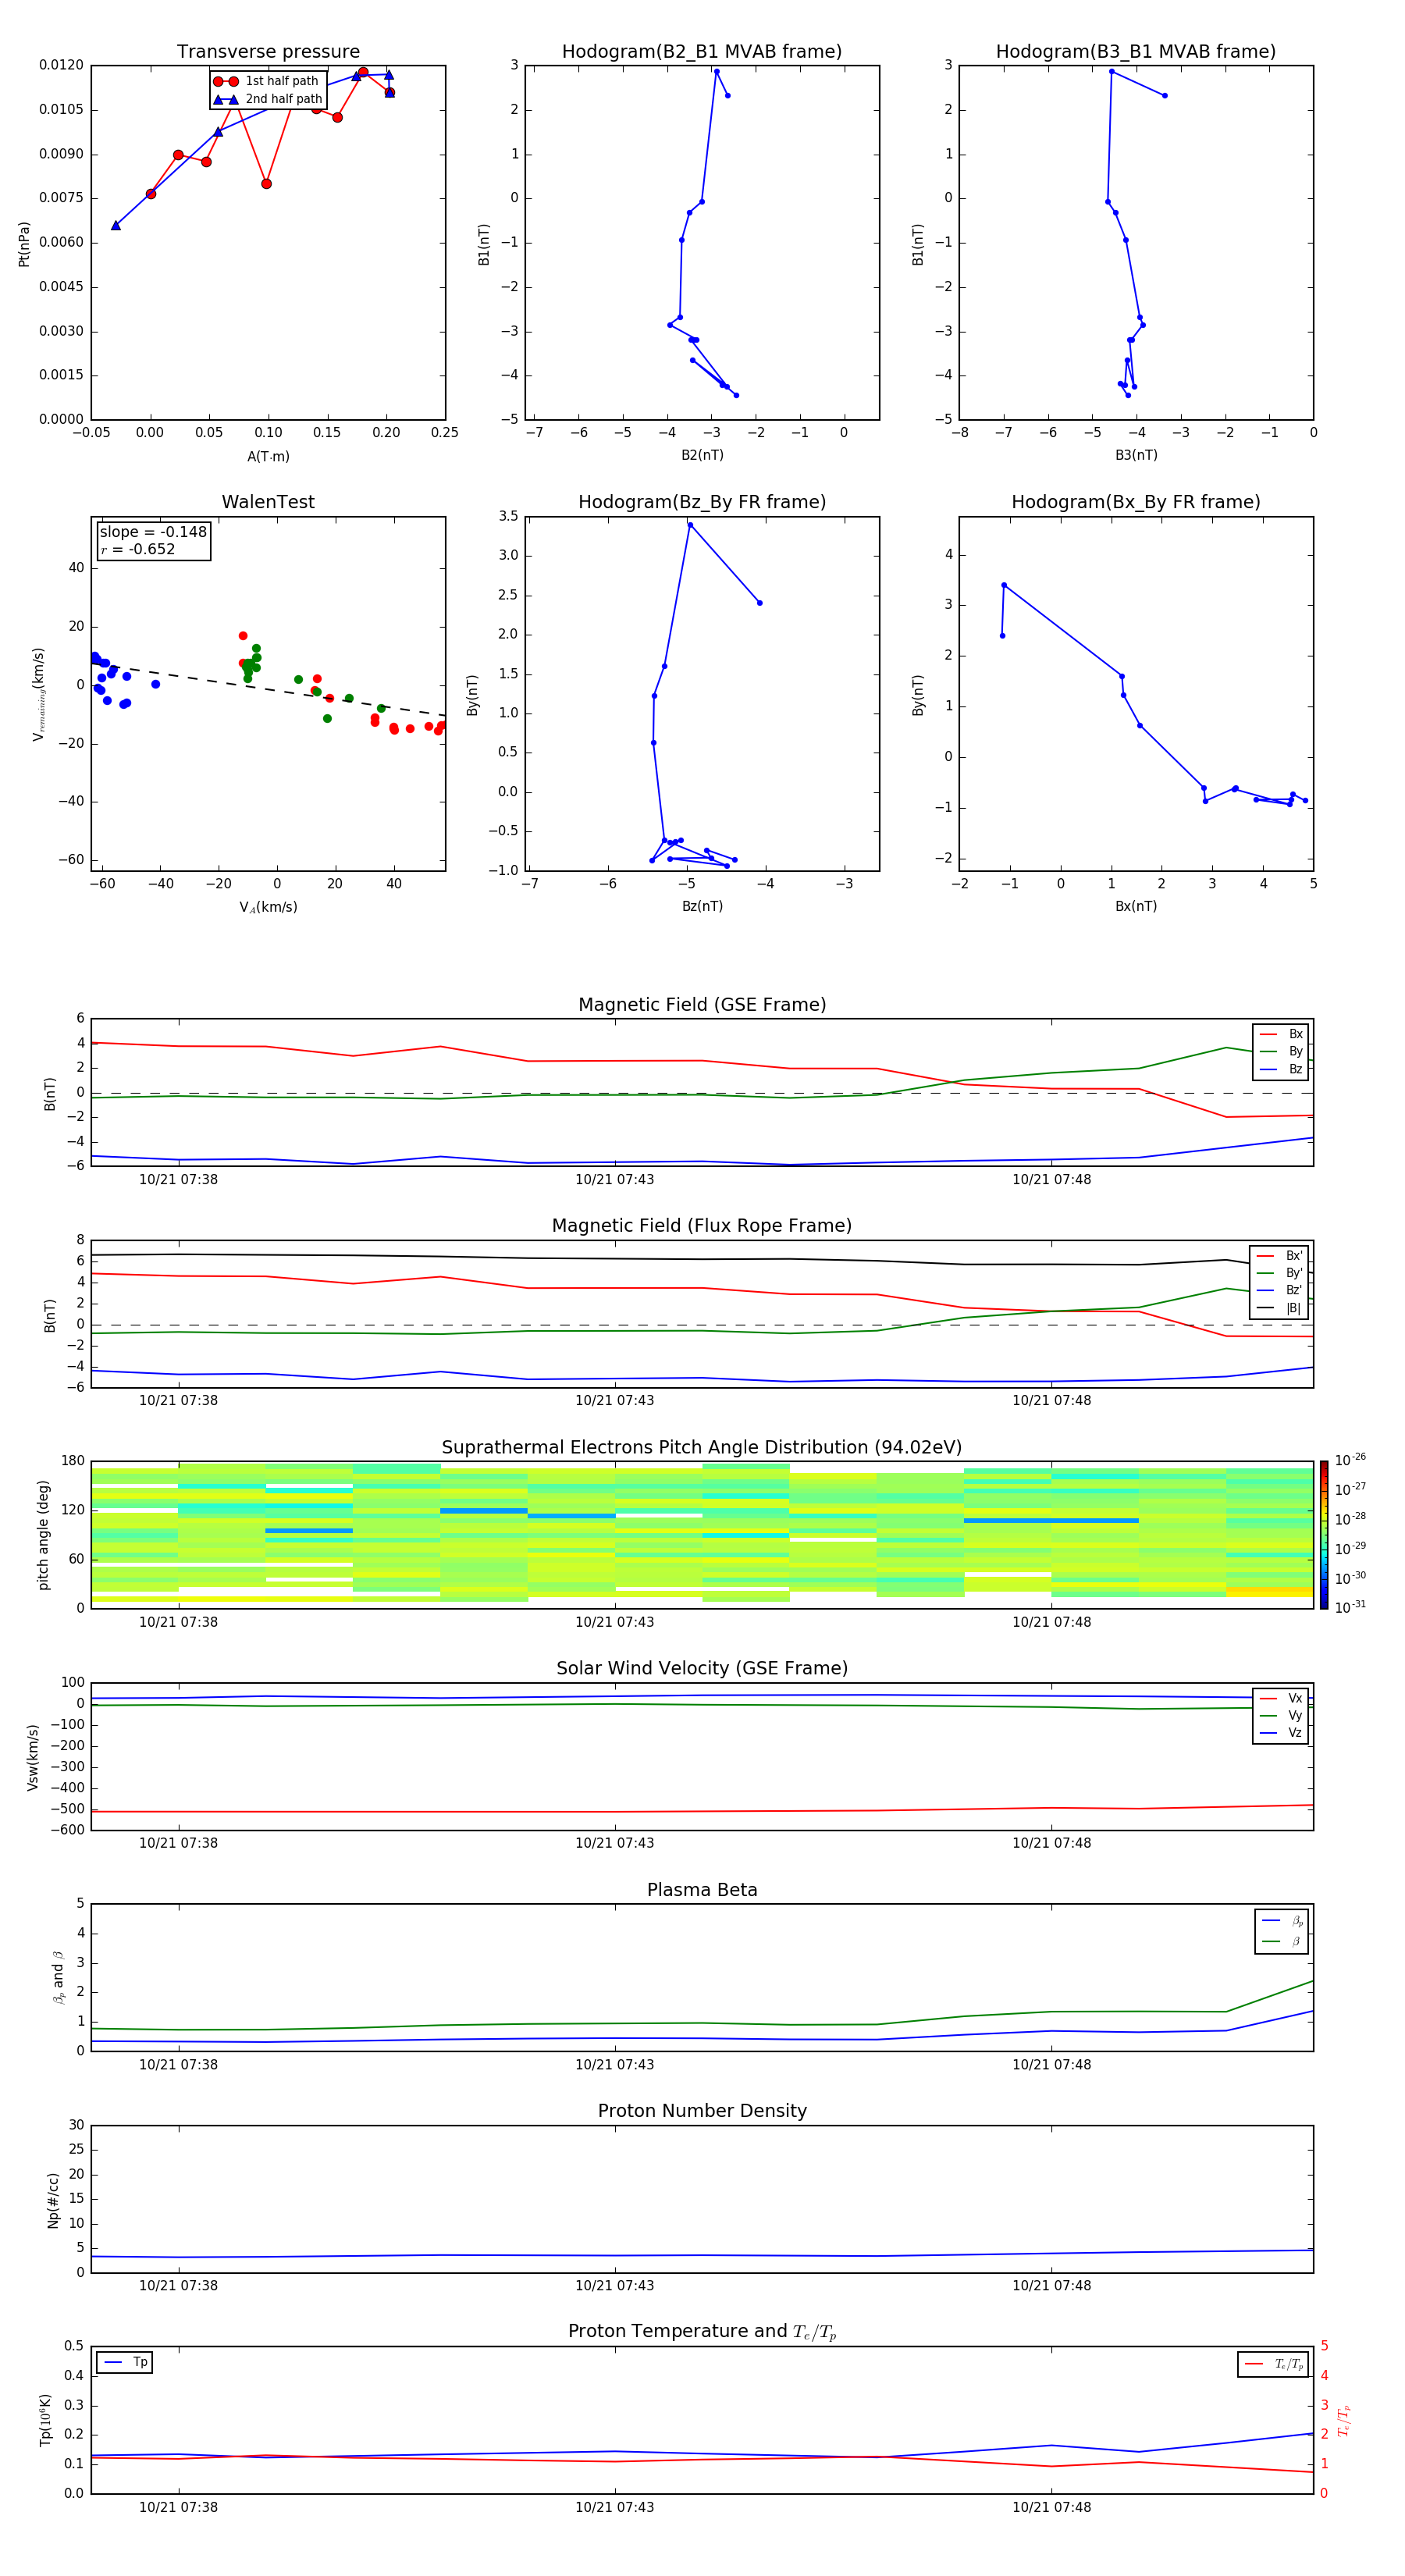
Task: Click the Bz(nT) x-axis label
Action: (x=702, y=906)
